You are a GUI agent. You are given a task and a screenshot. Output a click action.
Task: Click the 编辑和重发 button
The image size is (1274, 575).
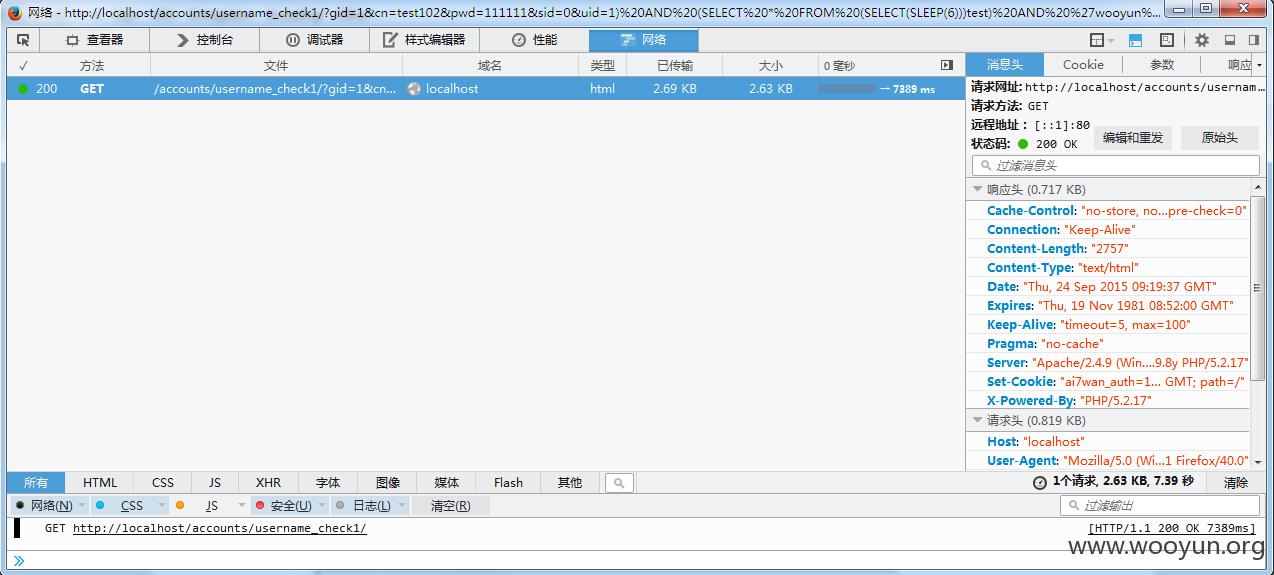click(x=1133, y=138)
